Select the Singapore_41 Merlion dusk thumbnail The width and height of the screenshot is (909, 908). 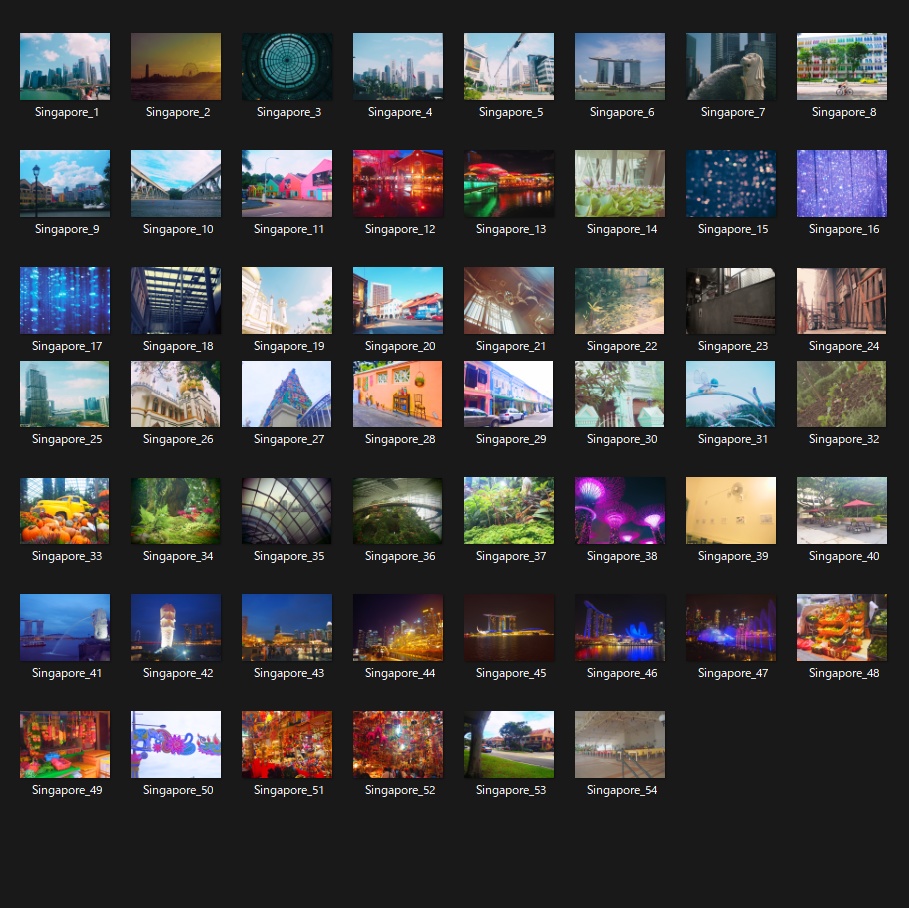65,628
